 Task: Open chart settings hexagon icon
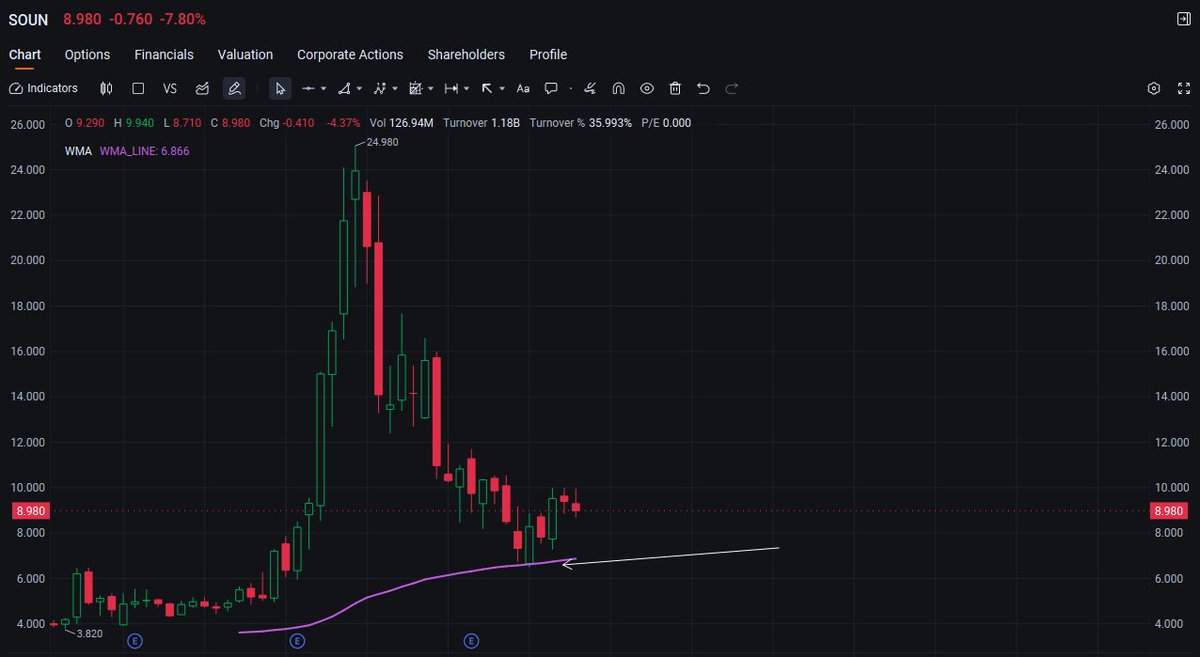pos(1154,88)
